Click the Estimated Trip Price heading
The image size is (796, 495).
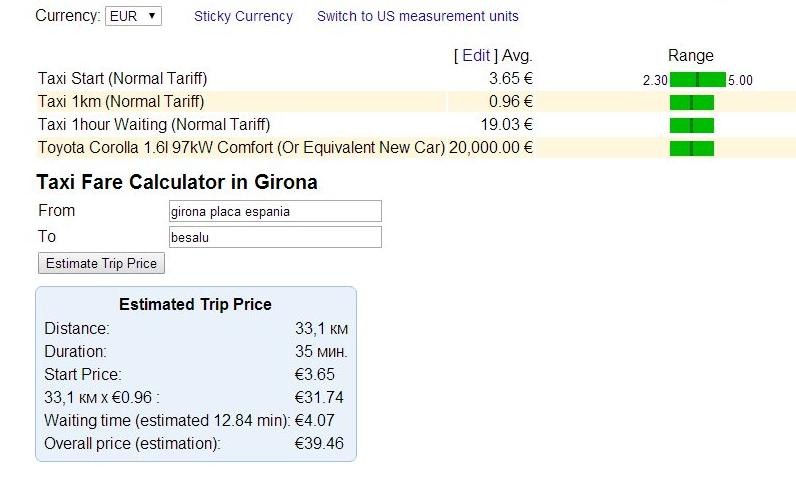[195, 304]
